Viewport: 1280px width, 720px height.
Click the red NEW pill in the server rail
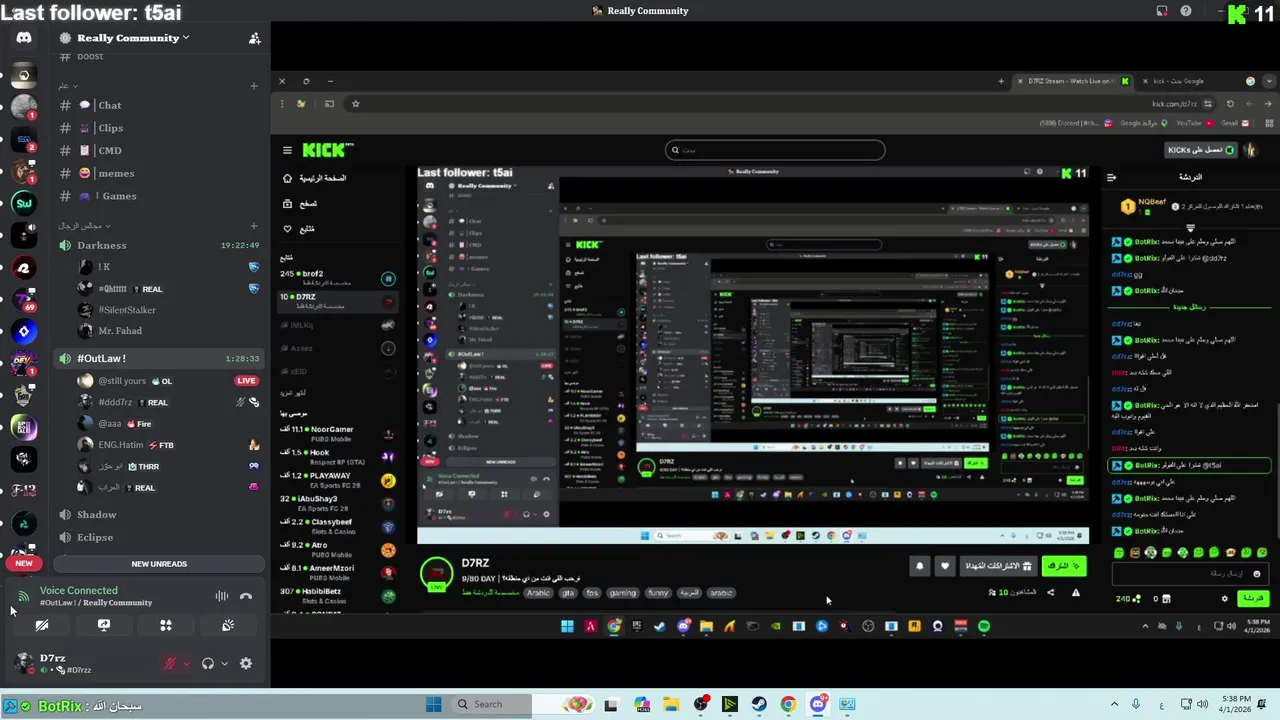(x=24, y=563)
